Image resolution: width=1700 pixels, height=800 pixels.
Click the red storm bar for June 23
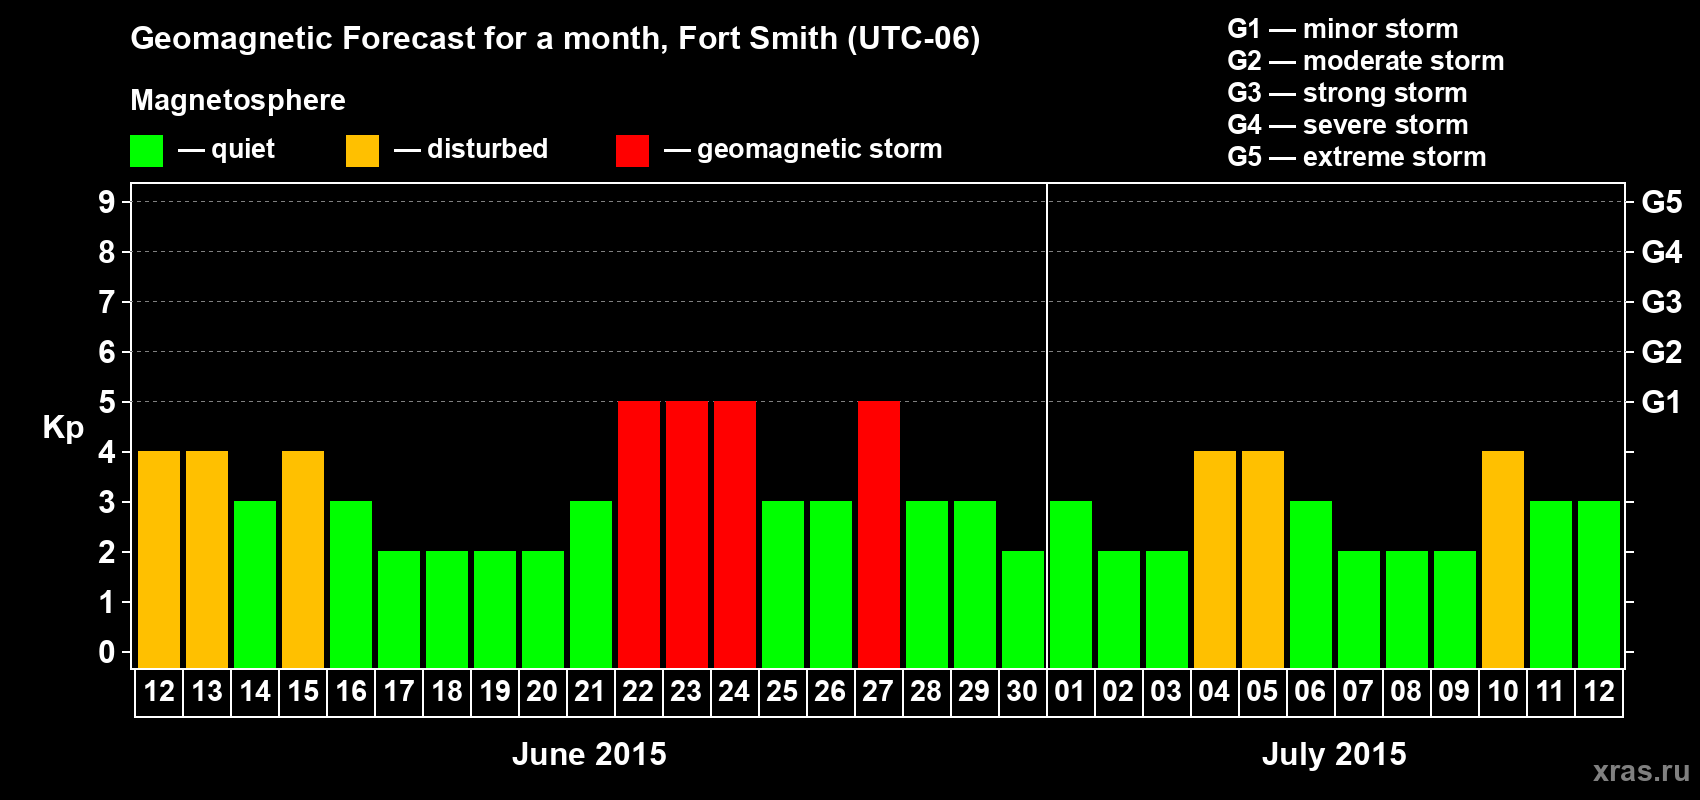pos(687,535)
